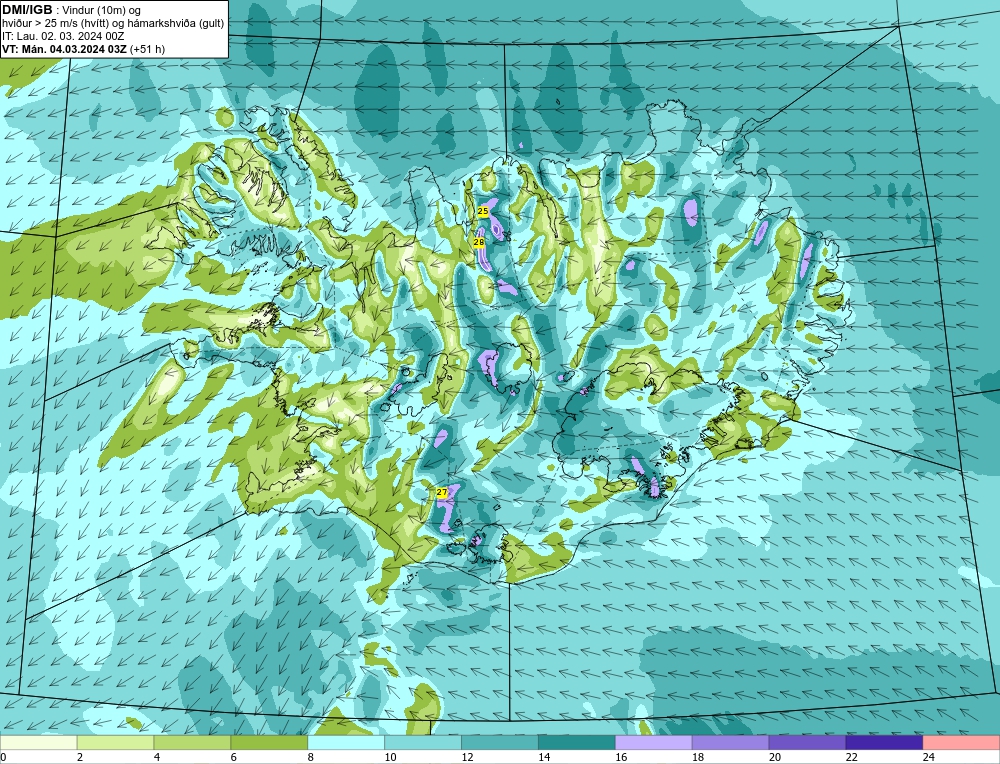Viewport: 1000px width, 764px height.
Task: Click the legend tick number 18
Action: pyautogui.click(x=698, y=757)
